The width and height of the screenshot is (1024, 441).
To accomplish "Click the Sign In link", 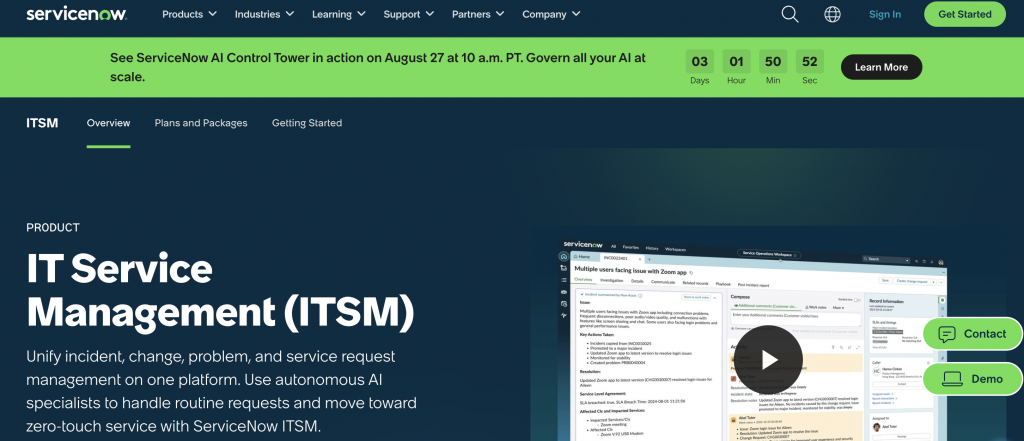I will (x=885, y=14).
